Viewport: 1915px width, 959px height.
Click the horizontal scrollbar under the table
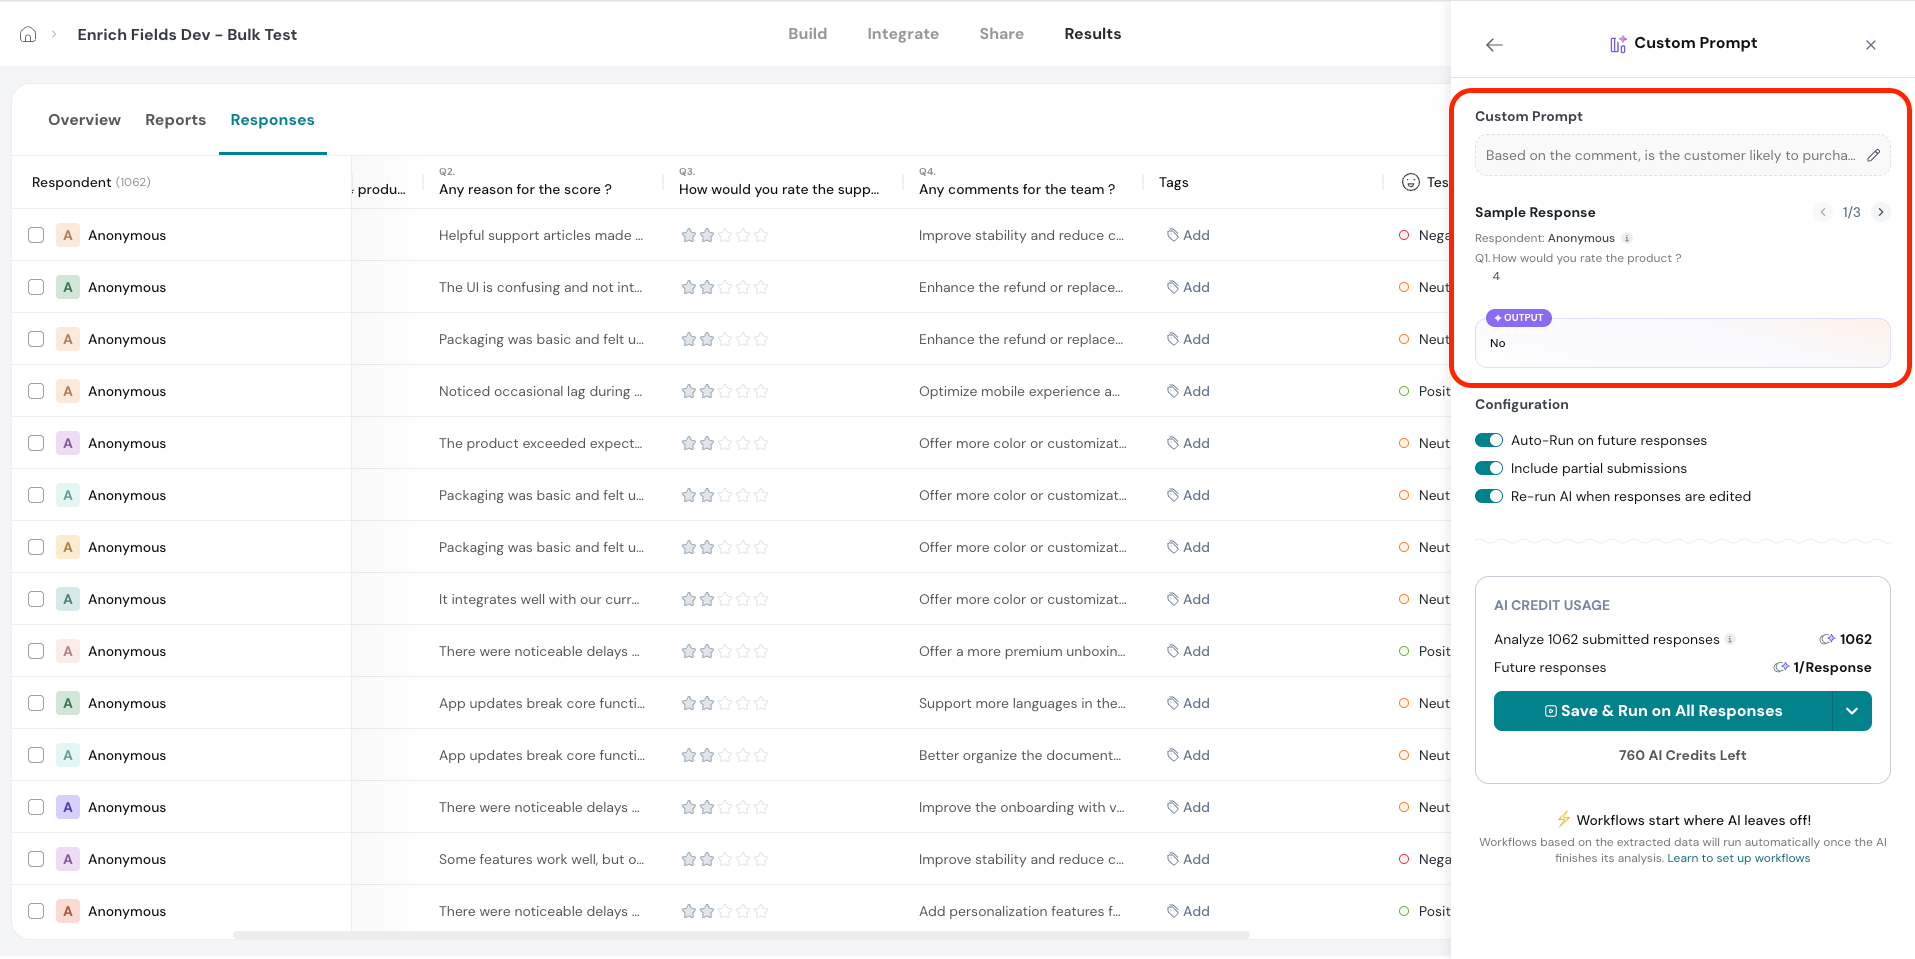pos(740,935)
